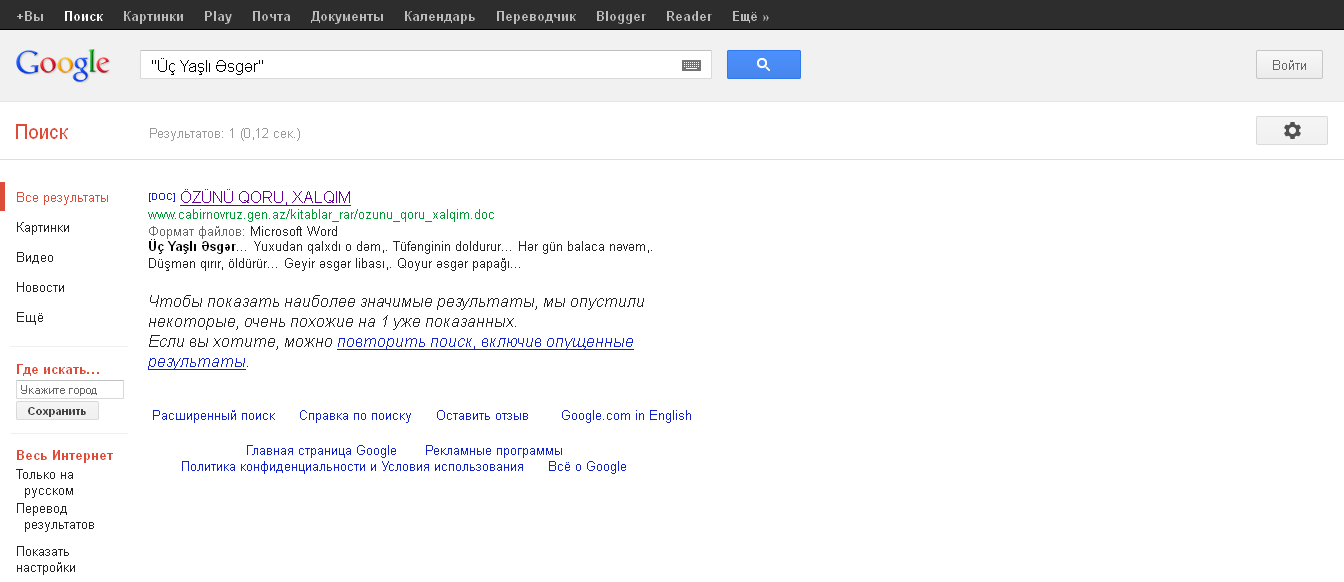Go to Картинки in the top bar
1344x582 pixels.
[153, 17]
